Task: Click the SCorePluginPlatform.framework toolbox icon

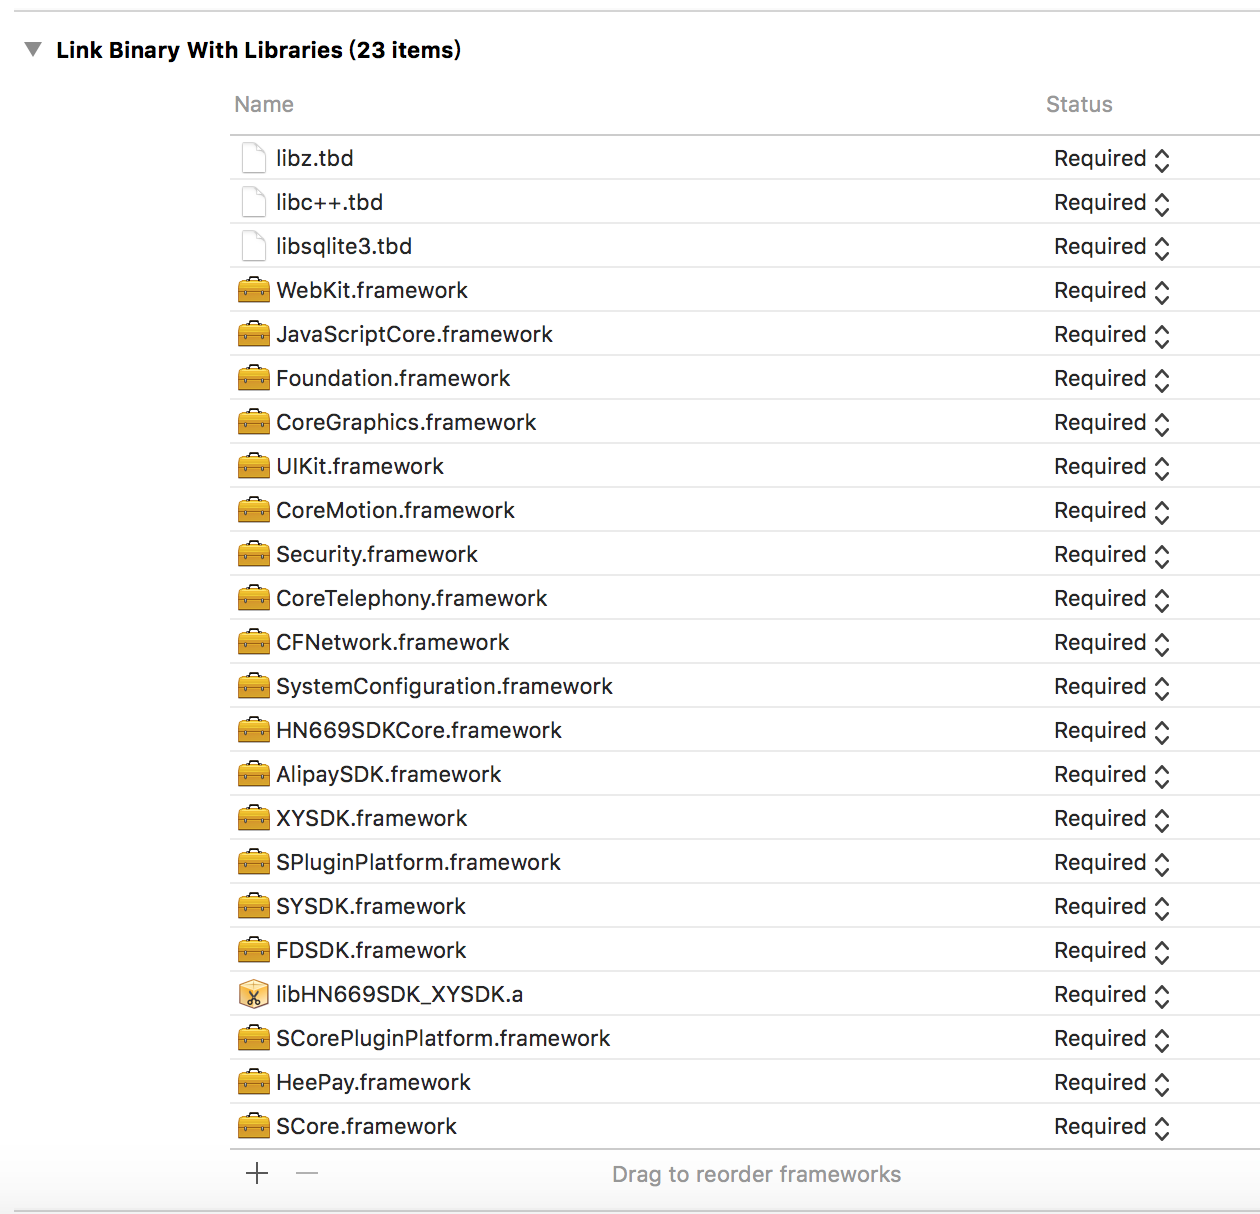Action: pos(254,1038)
